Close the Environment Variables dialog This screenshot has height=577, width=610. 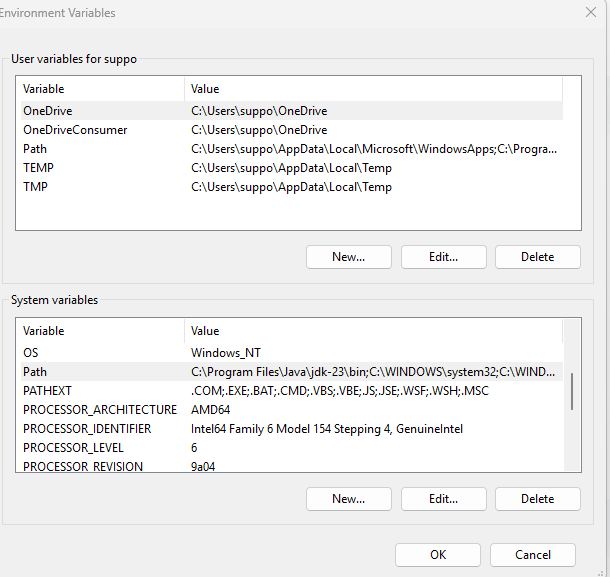tap(591, 12)
